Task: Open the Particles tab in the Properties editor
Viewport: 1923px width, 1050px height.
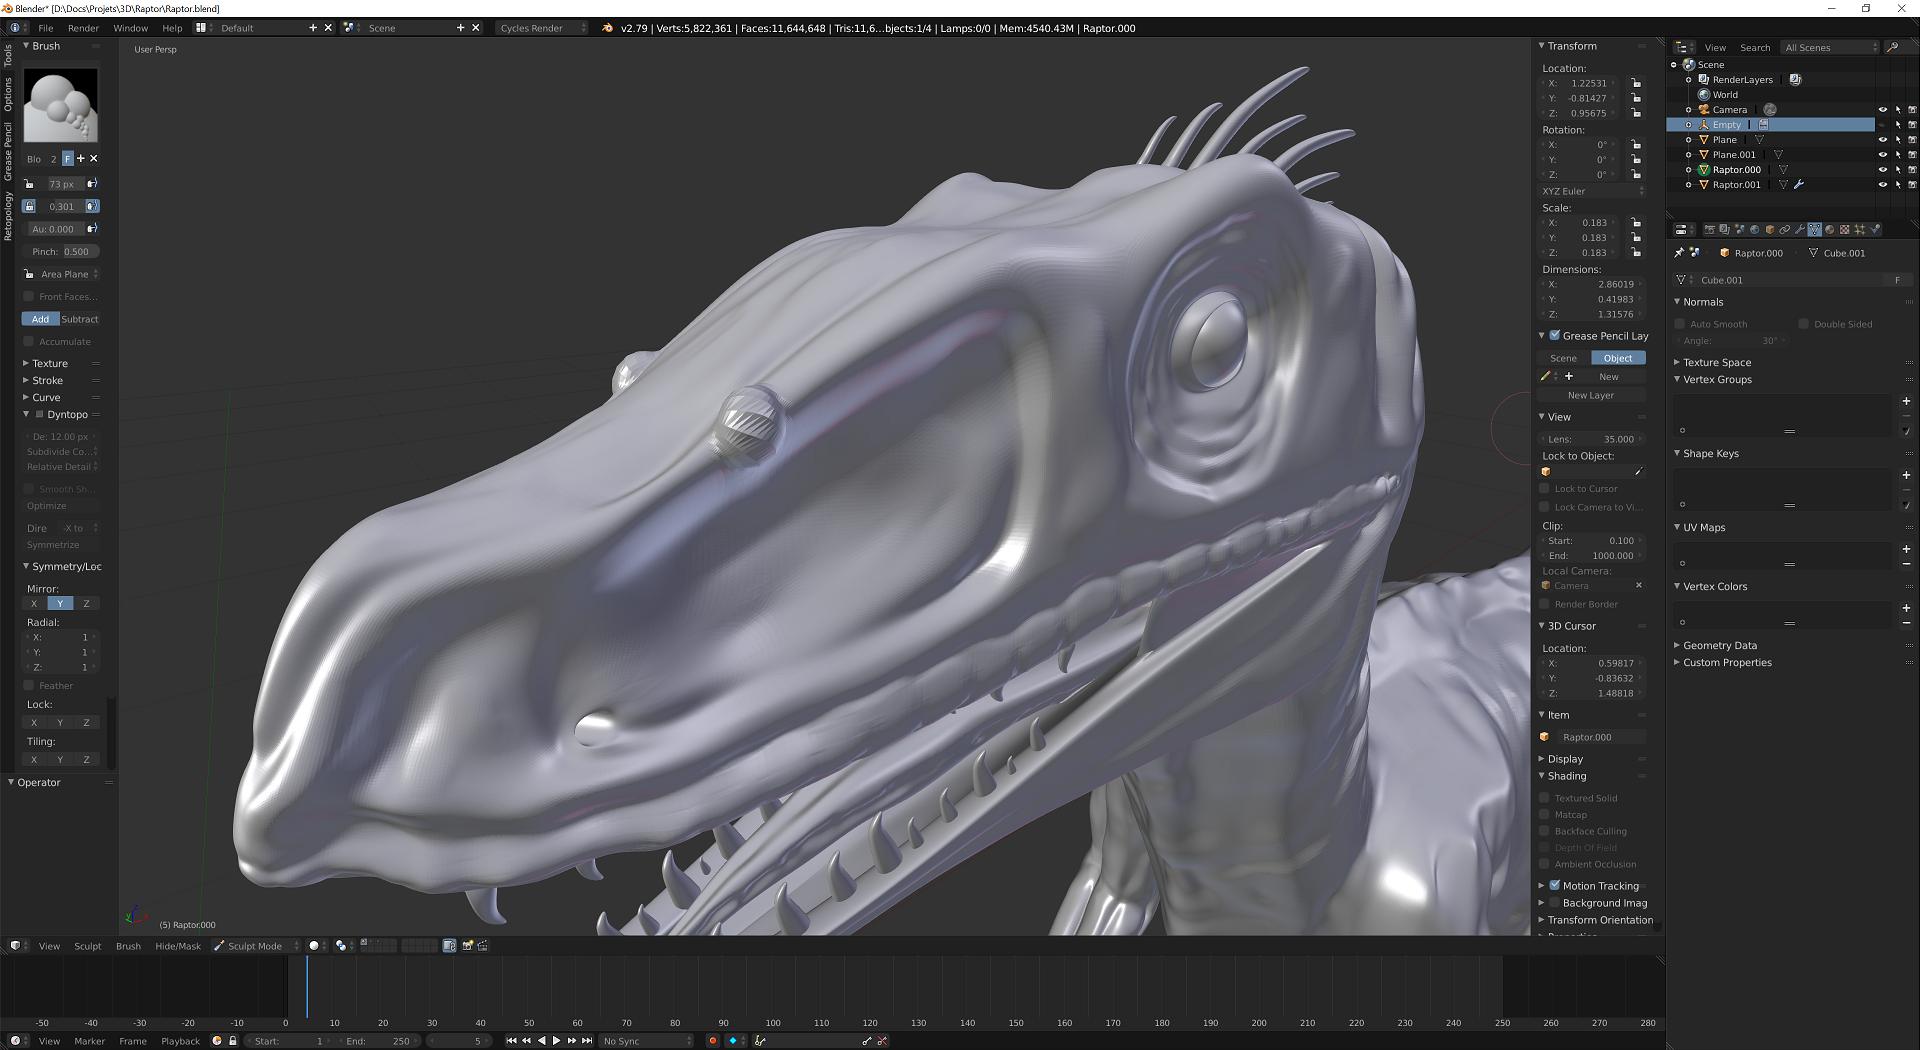Action: click(1860, 230)
